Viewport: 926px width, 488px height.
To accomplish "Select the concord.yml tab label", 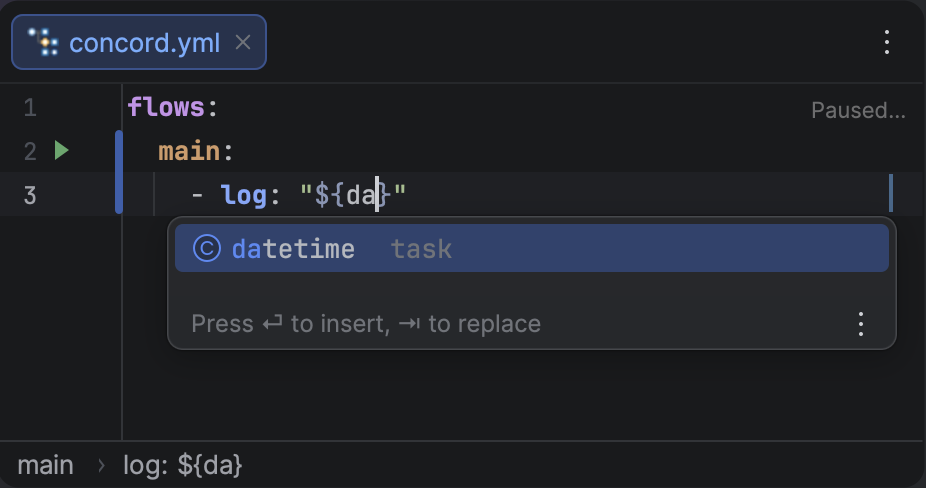I will click(144, 43).
